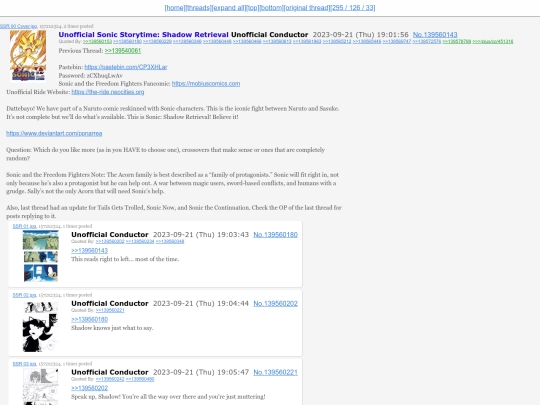Image resolution: width=540 pixels, height=405 pixels.
Task: Click the paragraph beginning "Dattebayo!"
Action: click(x=173, y=113)
